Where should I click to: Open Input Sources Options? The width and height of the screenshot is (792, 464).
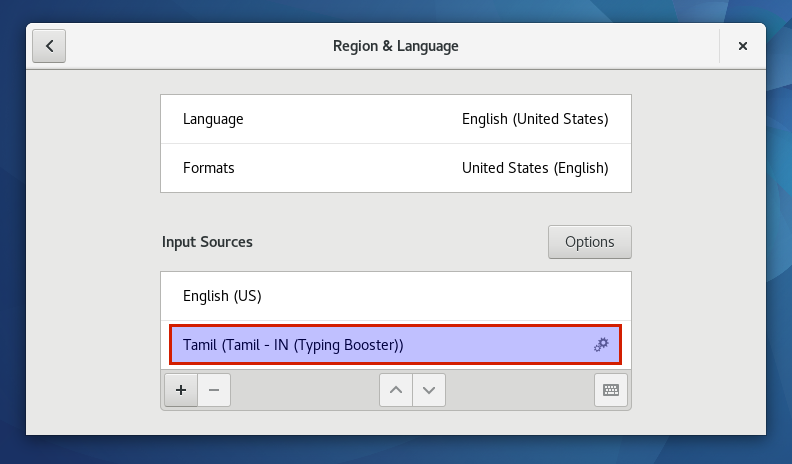[x=589, y=242]
